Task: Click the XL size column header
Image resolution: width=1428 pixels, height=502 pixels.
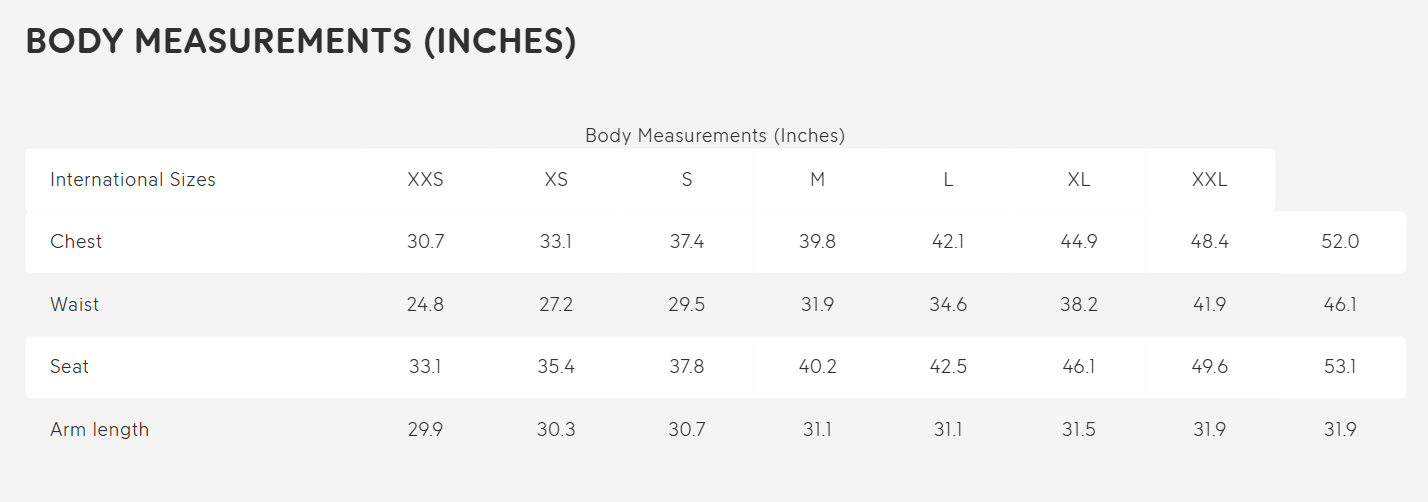Action: coord(1078,180)
